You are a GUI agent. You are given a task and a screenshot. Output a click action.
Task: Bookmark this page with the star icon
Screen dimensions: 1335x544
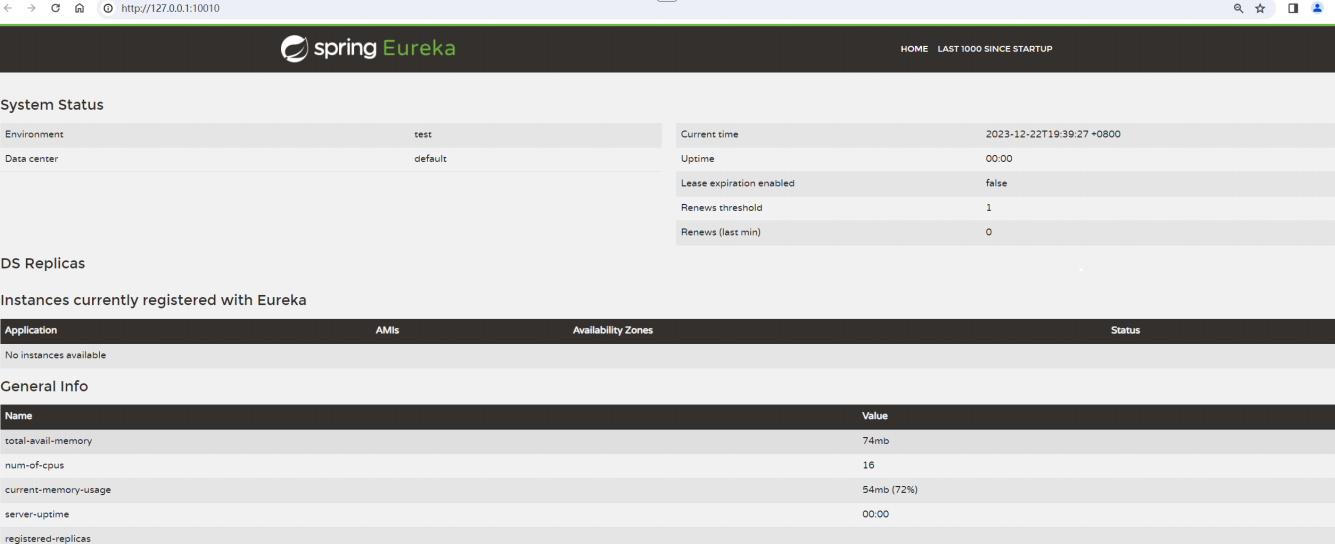click(x=1260, y=8)
